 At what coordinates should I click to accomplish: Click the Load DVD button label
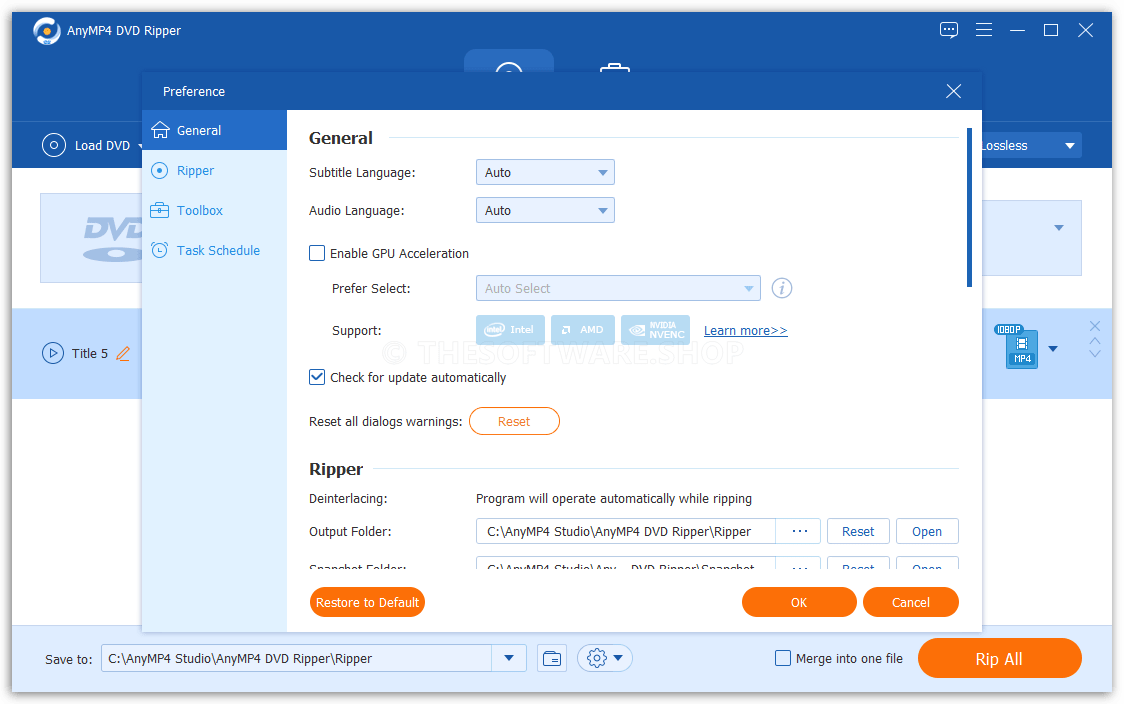[x=103, y=146]
